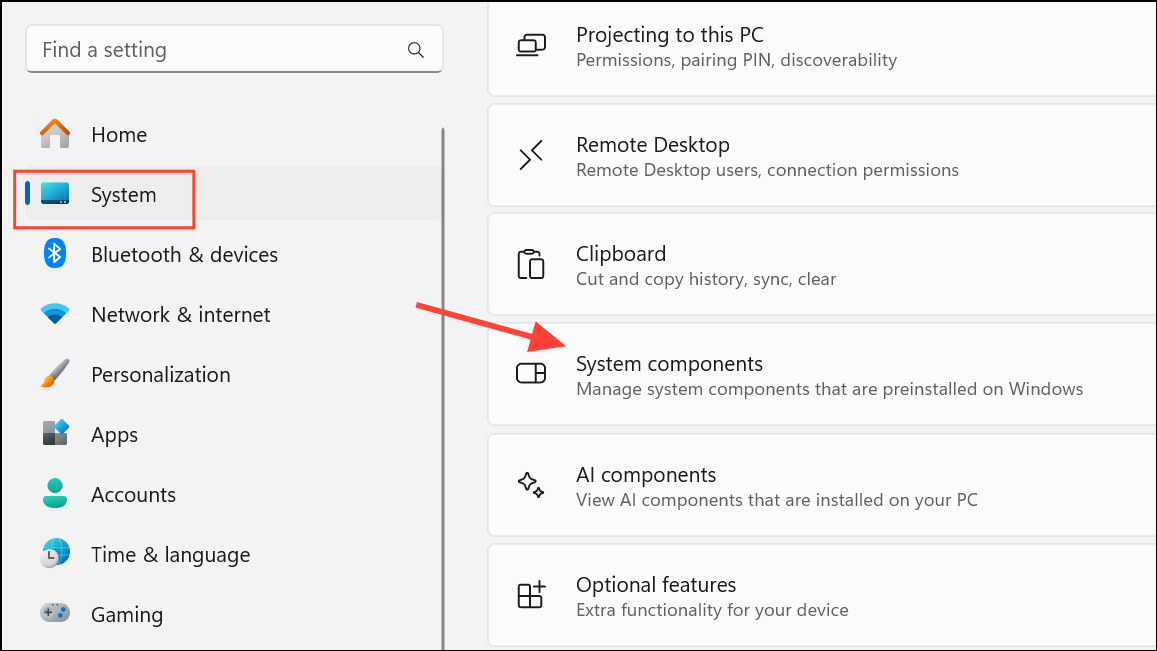
Task: Click the Optional features grid-plus icon
Action: tap(531, 595)
